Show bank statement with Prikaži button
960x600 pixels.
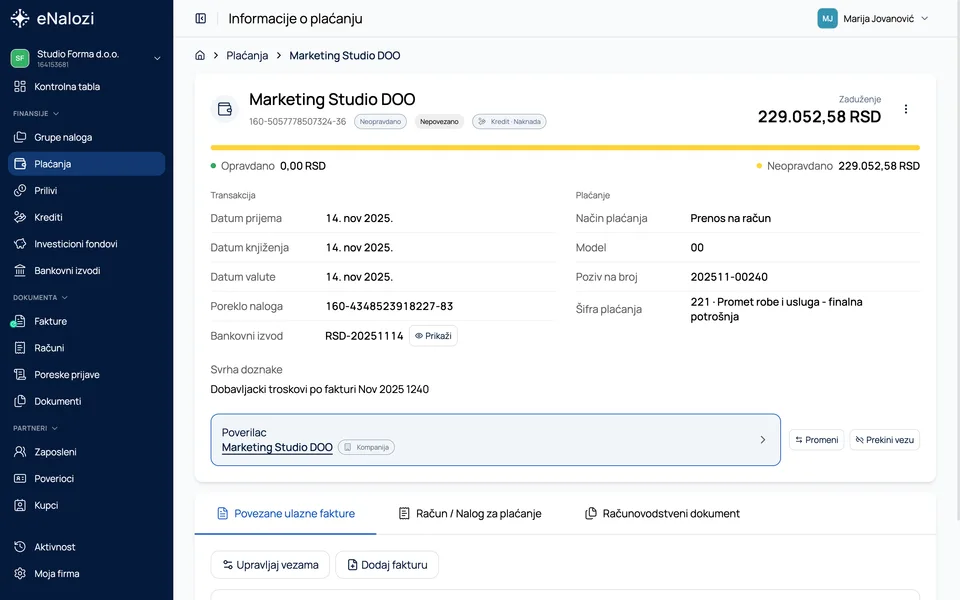coord(433,336)
